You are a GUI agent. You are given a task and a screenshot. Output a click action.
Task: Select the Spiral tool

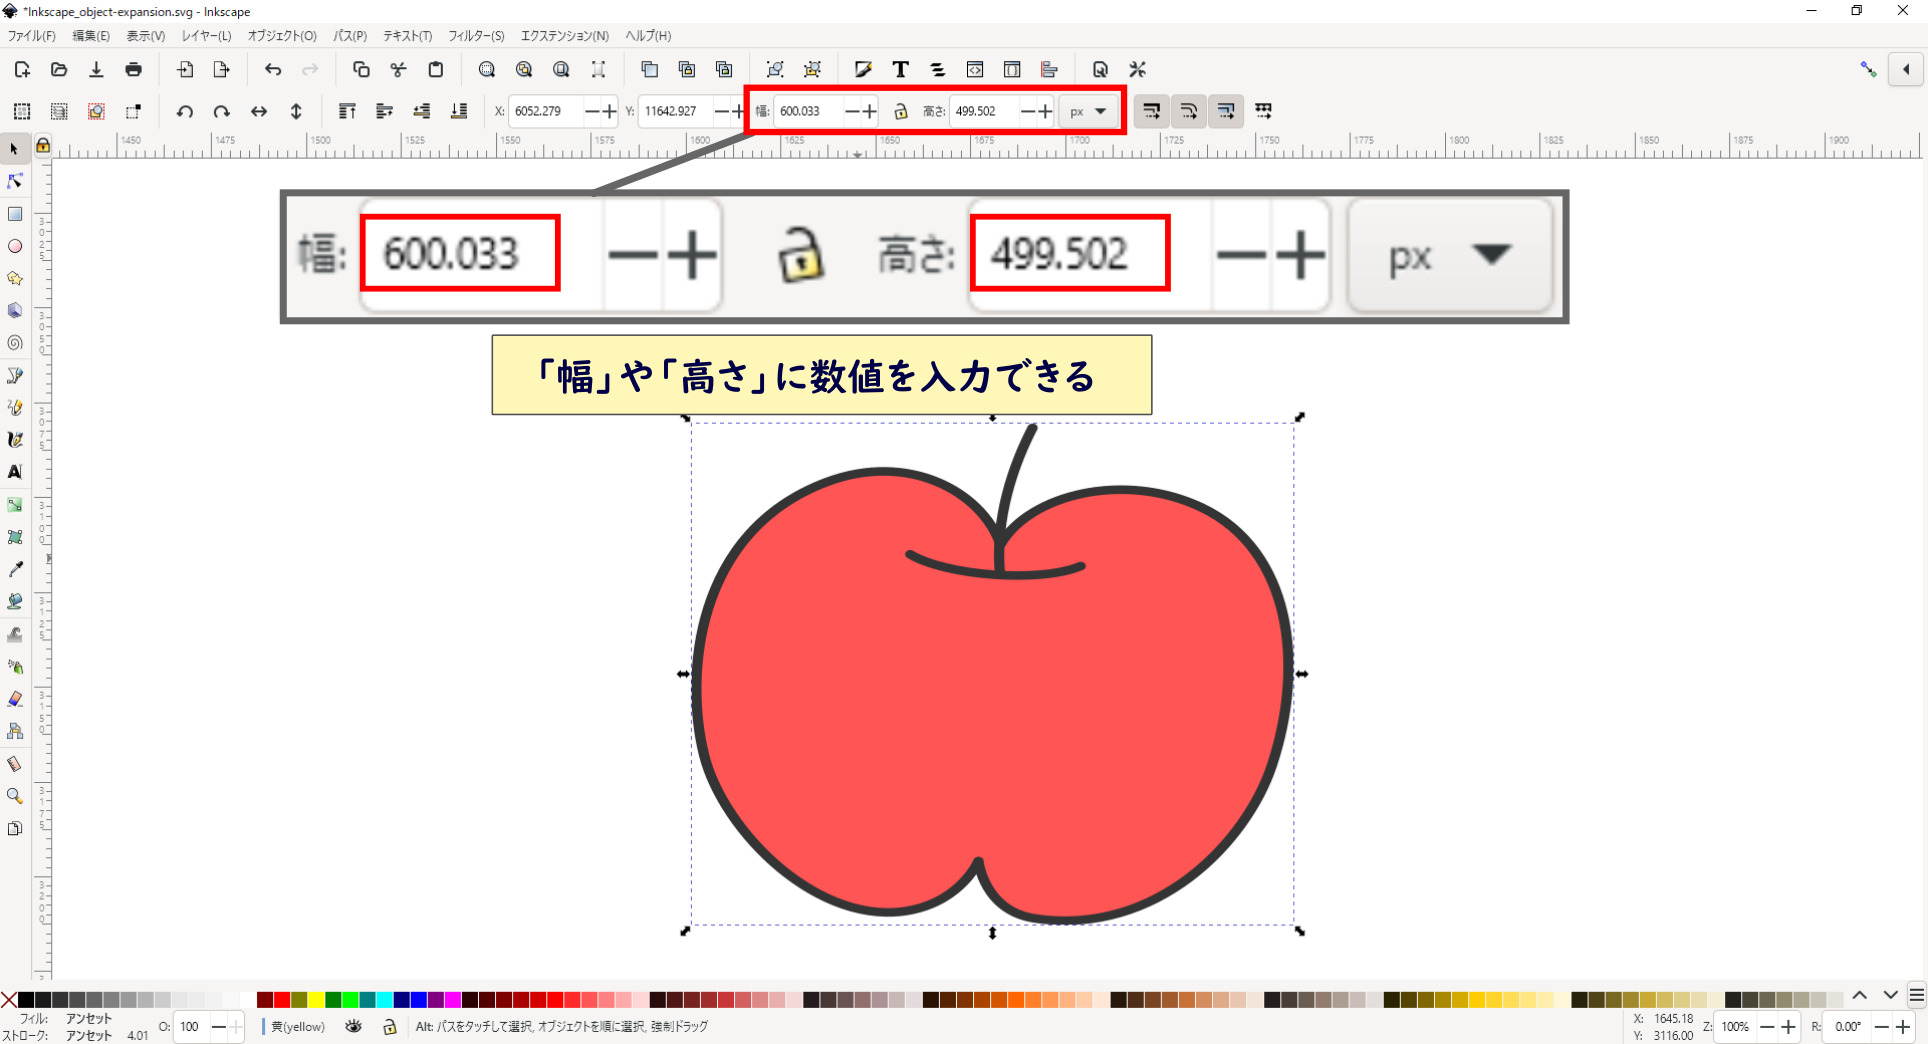15,343
